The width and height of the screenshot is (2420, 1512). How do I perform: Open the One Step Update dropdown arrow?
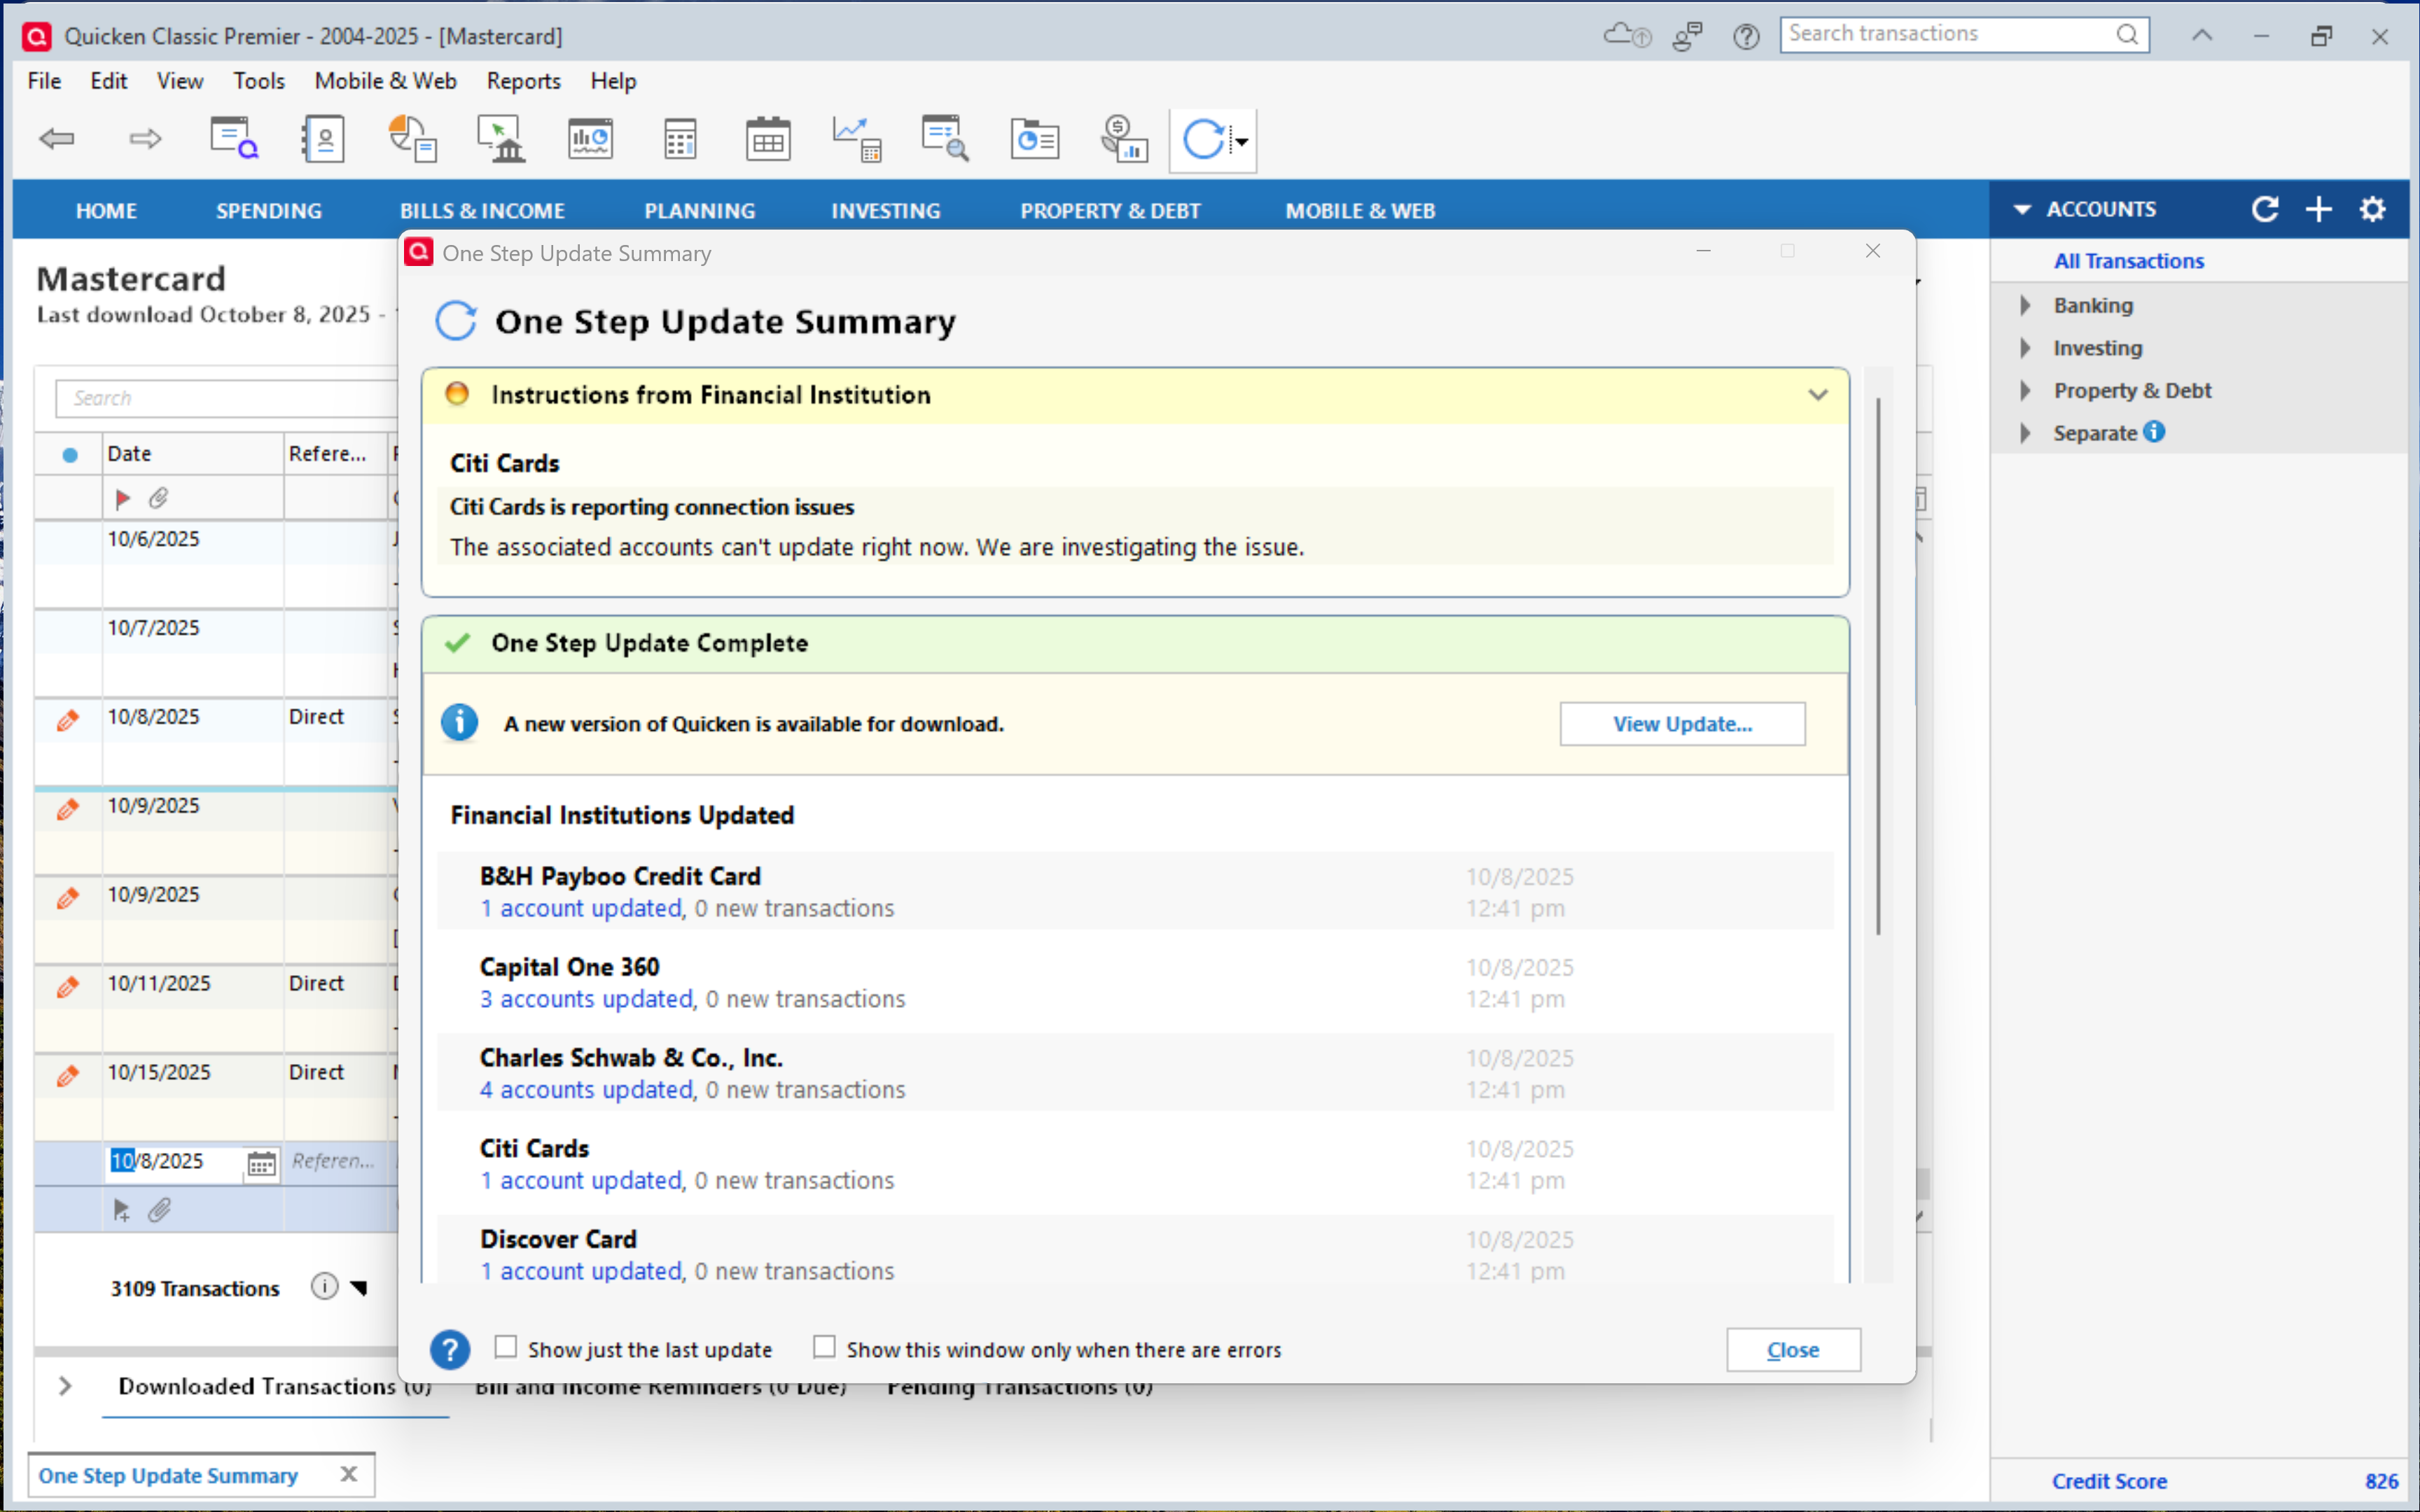click(x=1241, y=141)
